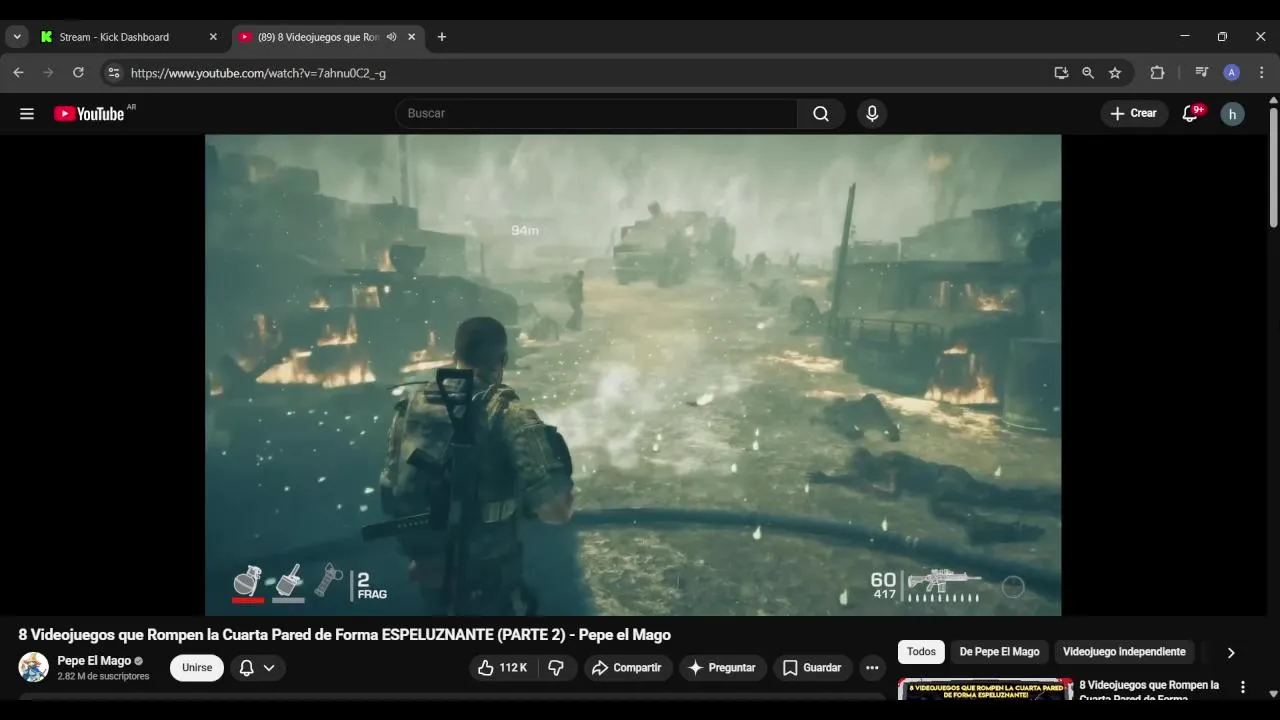This screenshot has width=1280, height=720.
Task: Open more actions ellipsis button
Action: [872, 668]
